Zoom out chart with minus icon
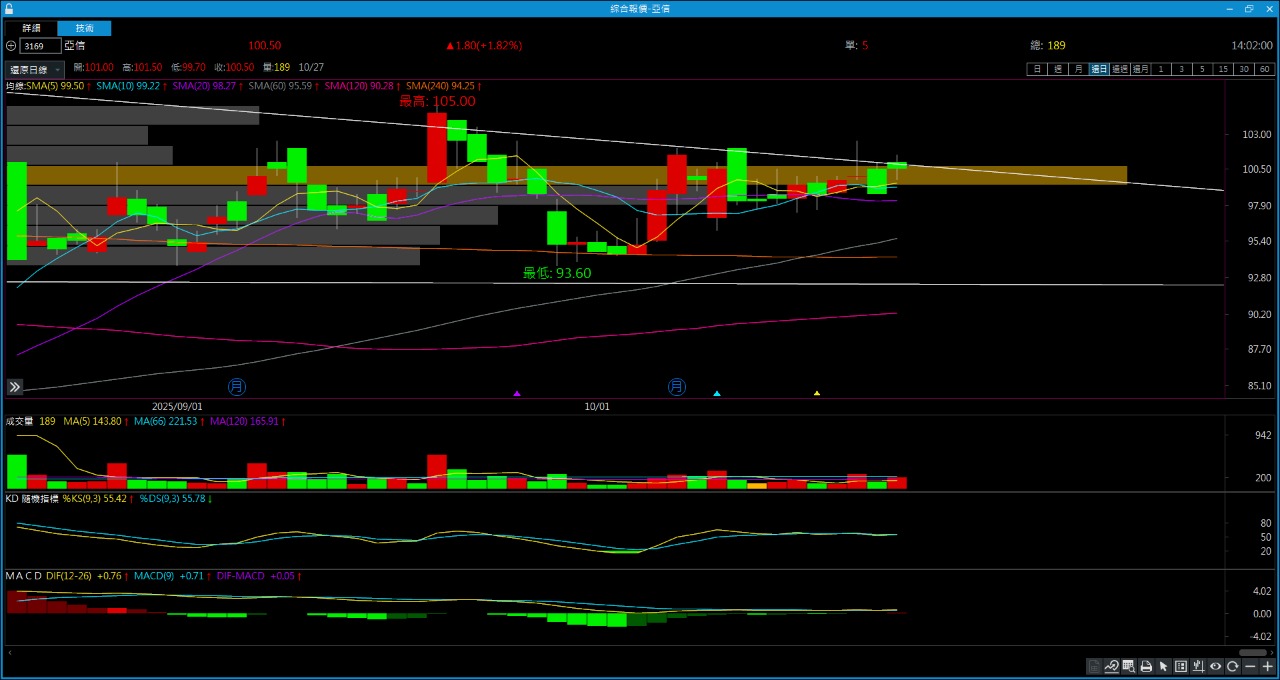 click(x=1250, y=666)
